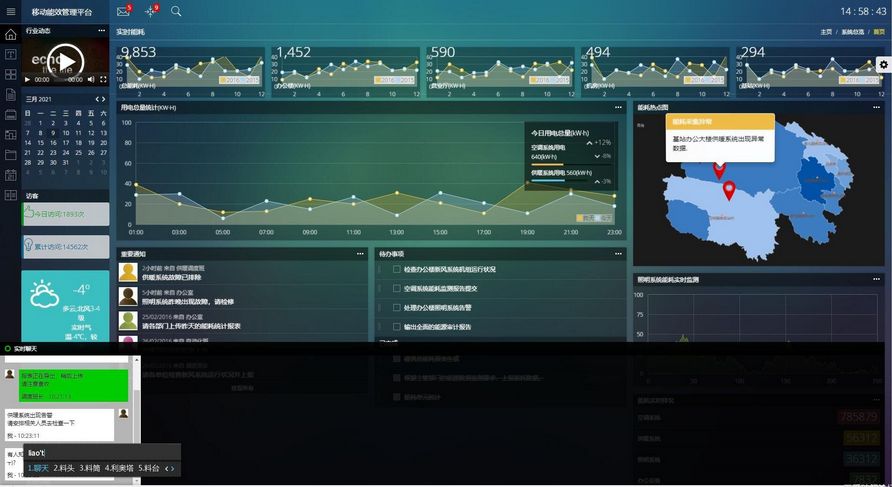Viewport: 892px width, 487px height.
Task: Open options menu of 用电总量统计 panel
Action: pyautogui.click(x=618, y=107)
